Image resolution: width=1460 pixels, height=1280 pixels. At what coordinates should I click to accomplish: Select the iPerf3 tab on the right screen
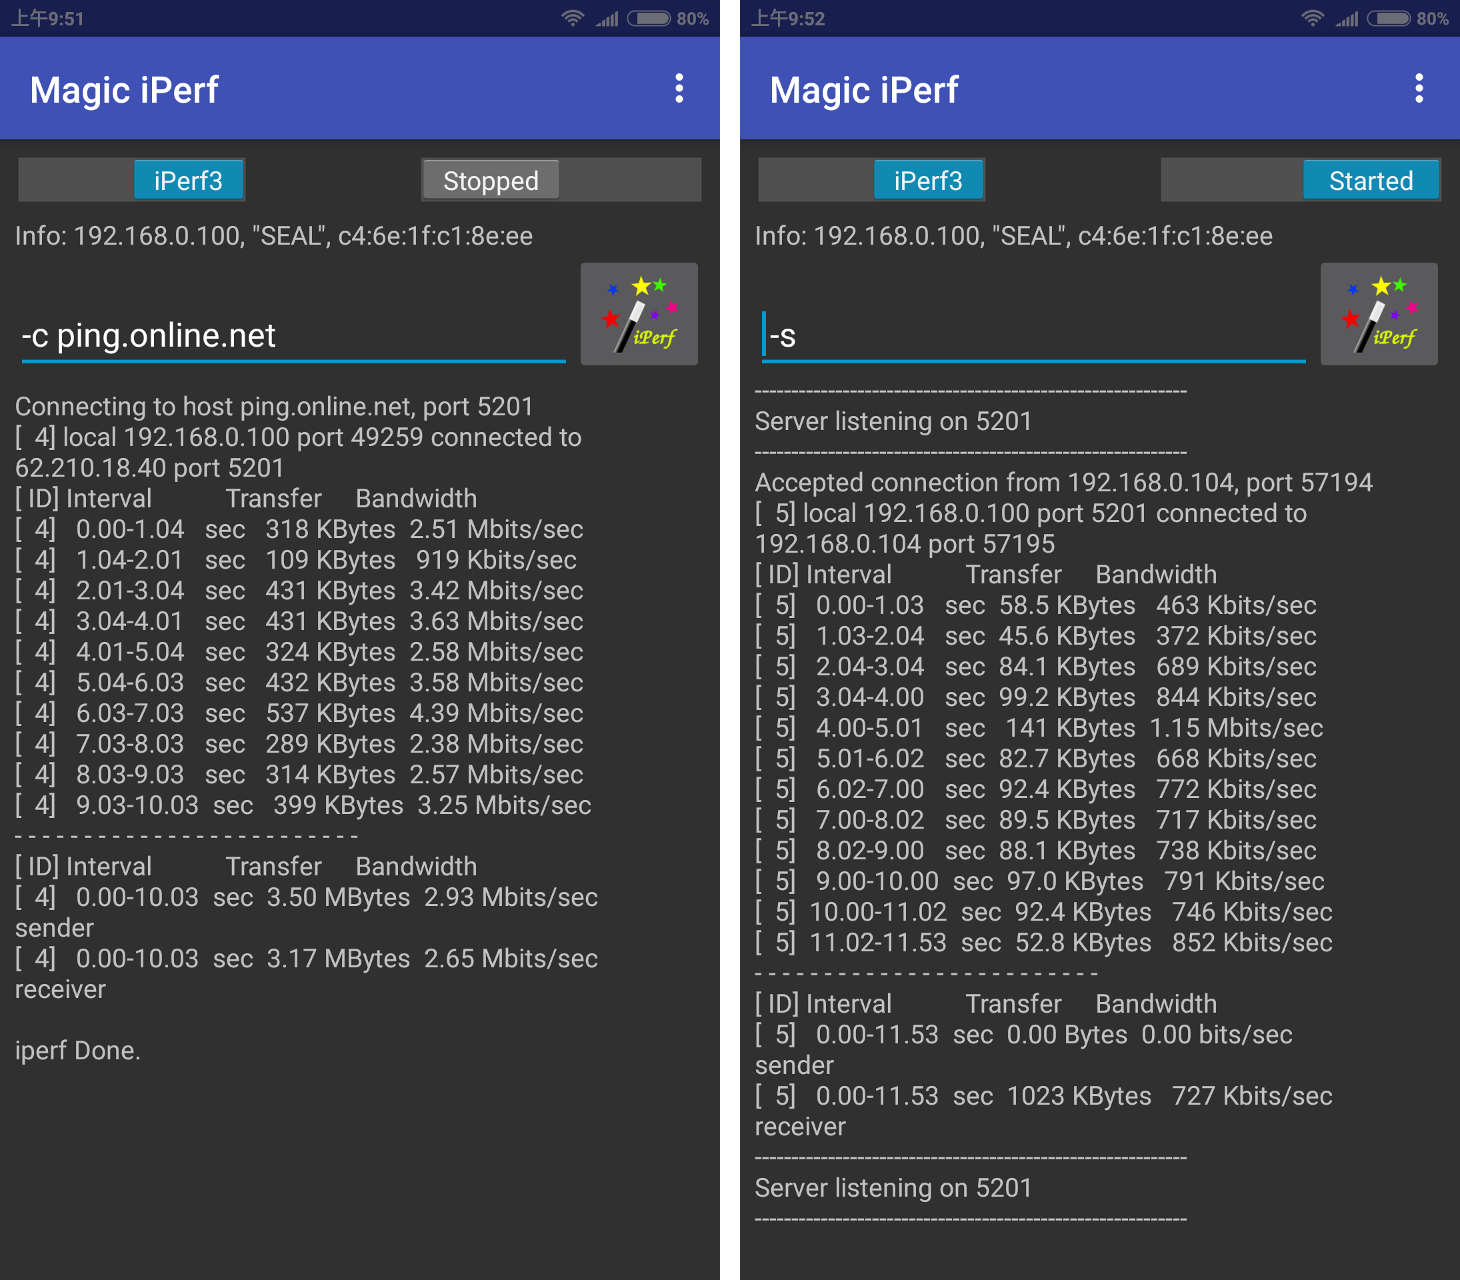(x=929, y=180)
